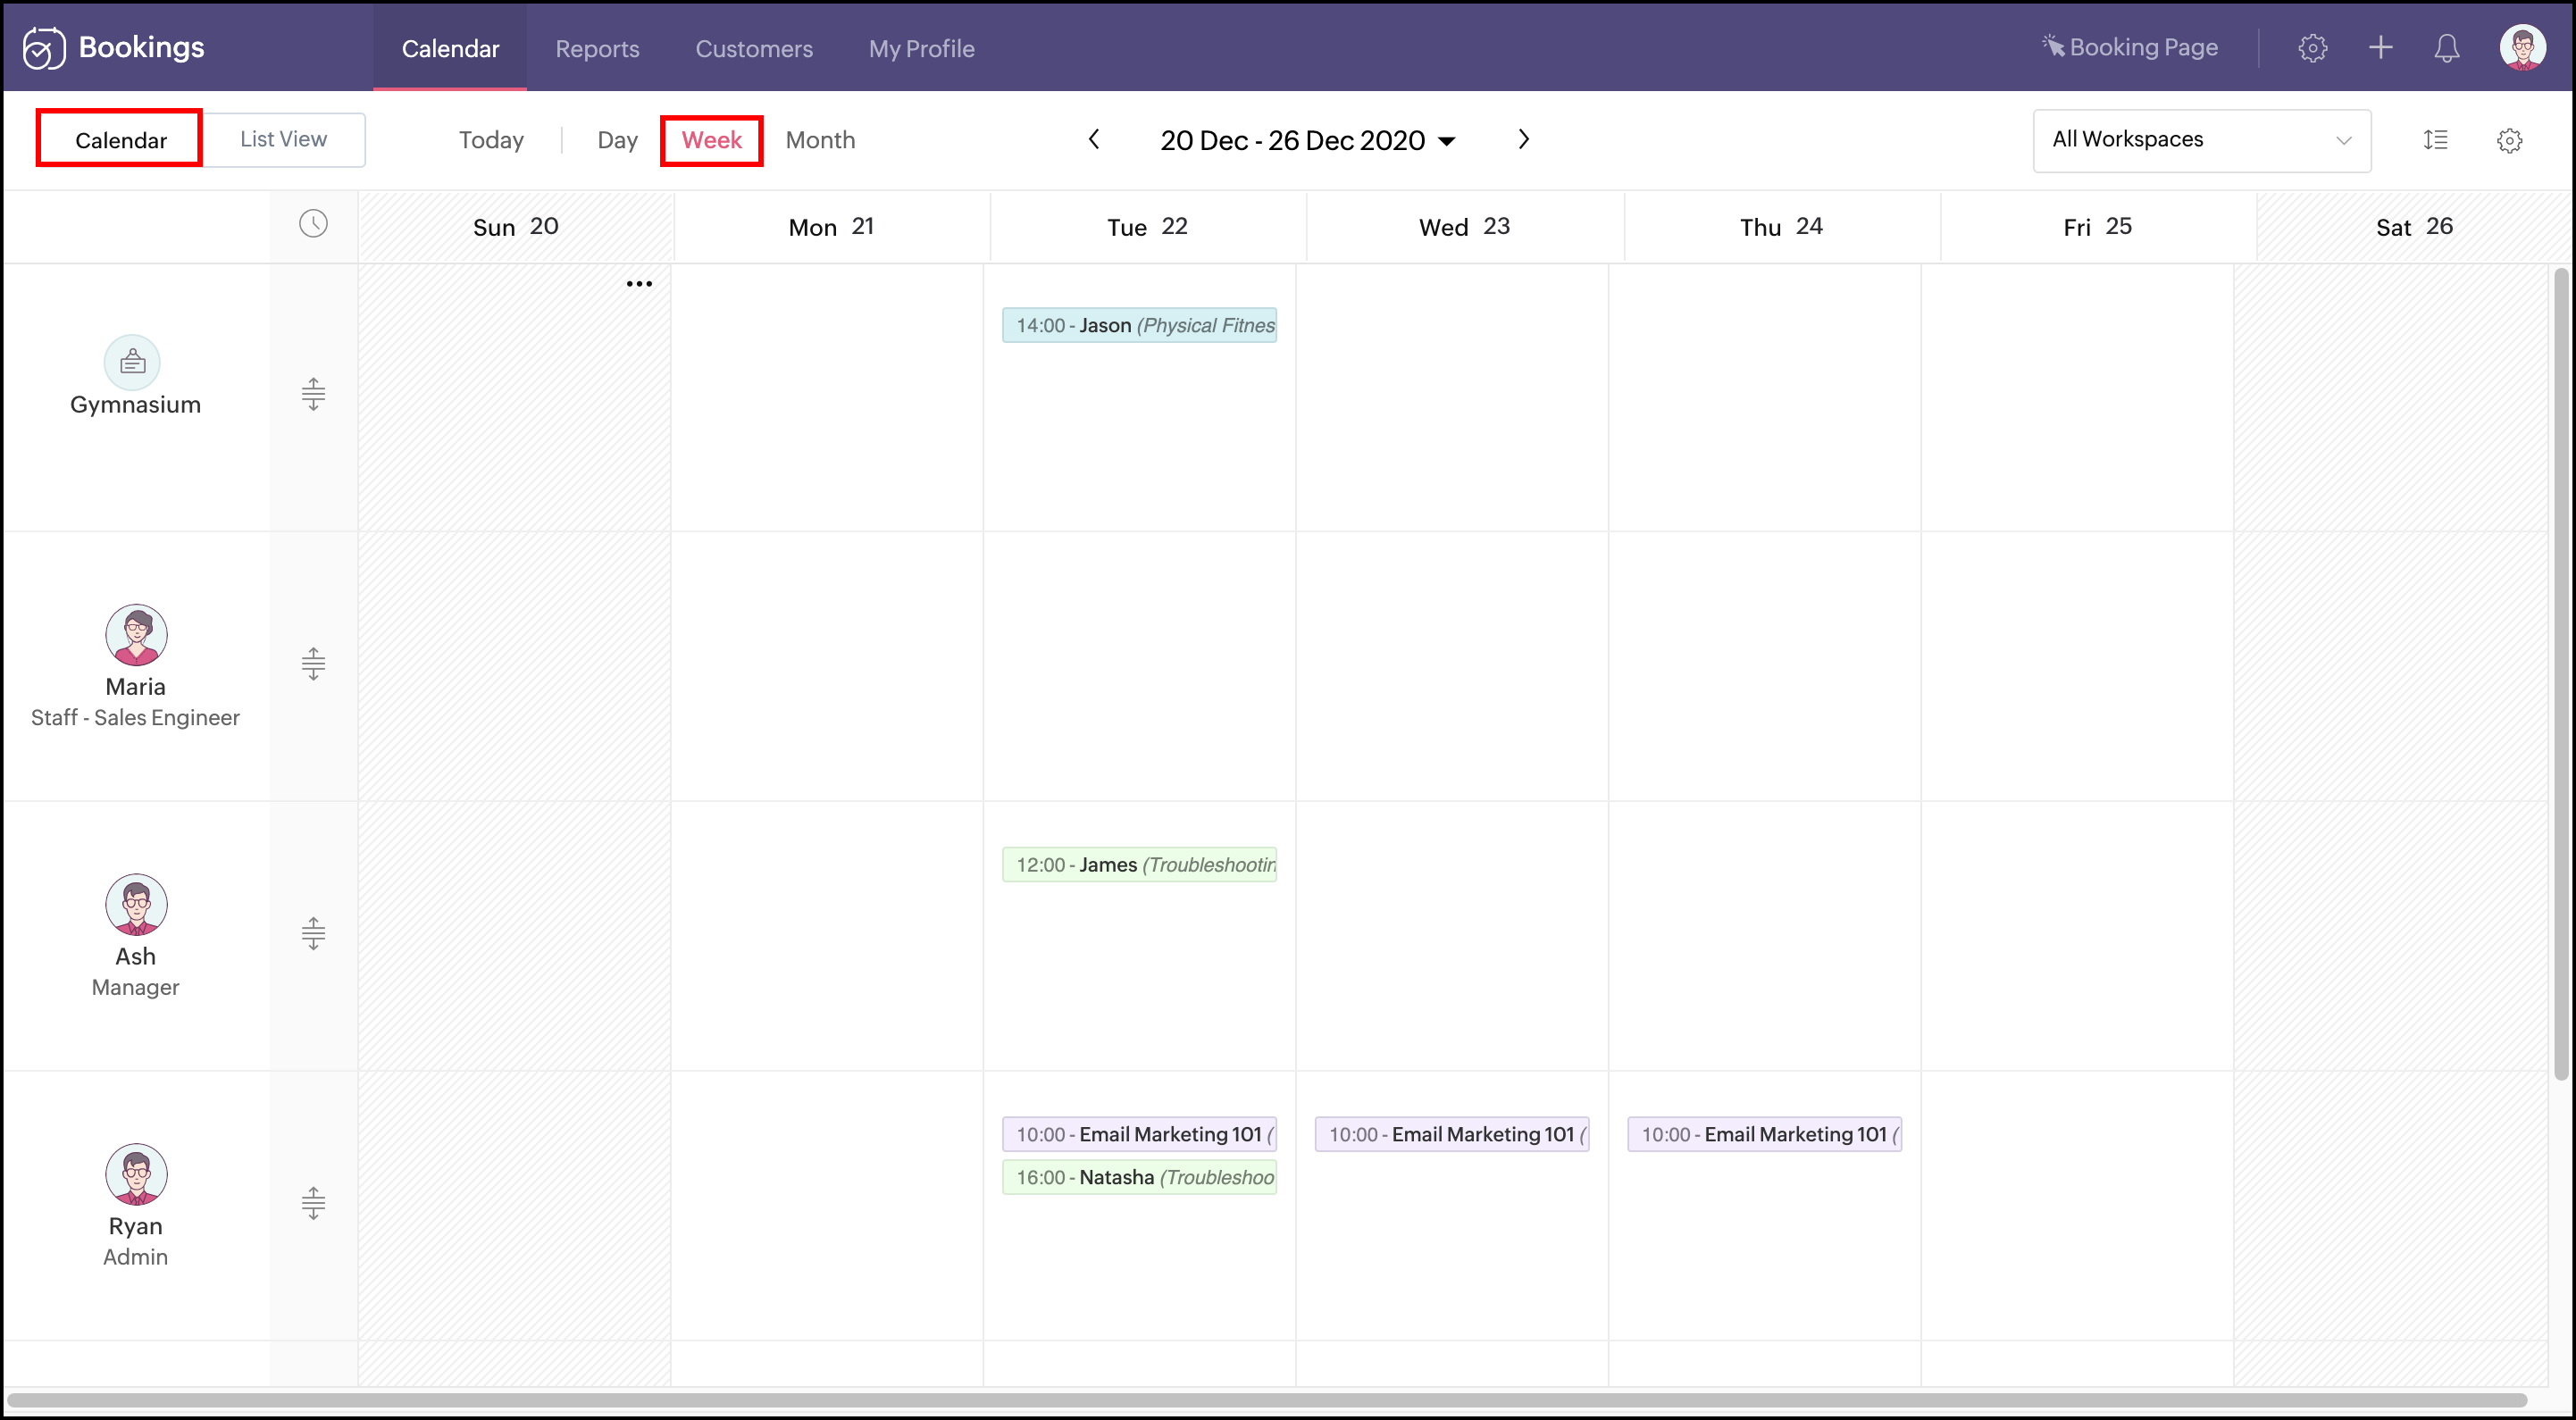Click the horizontal scrollbar at bottom
The image size is (2576, 1420).
pyautogui.click(x=1266, y=1399)
